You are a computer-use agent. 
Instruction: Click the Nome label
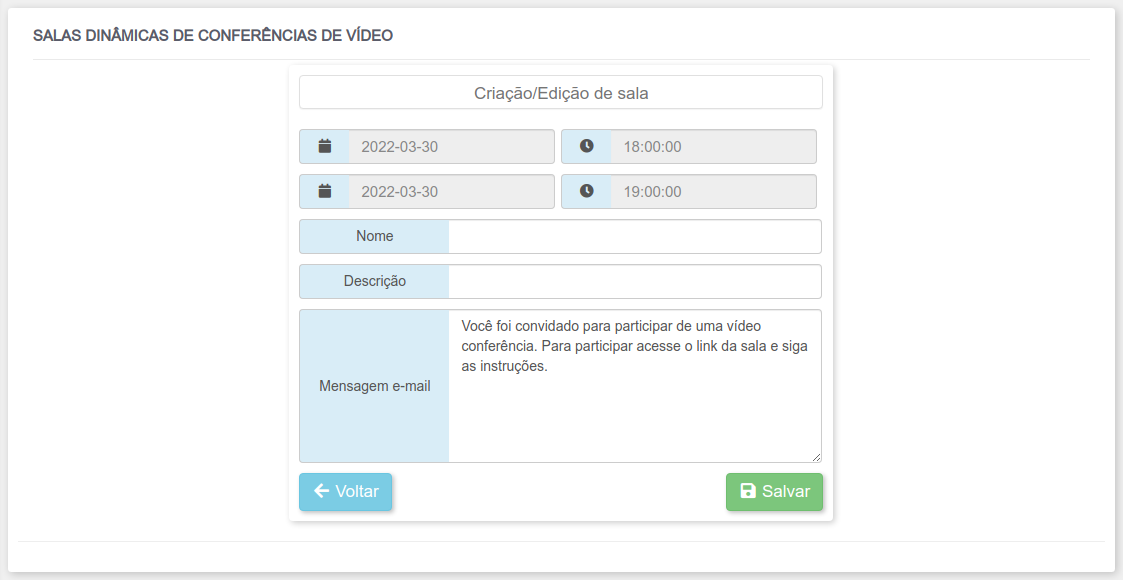point(375,236)
